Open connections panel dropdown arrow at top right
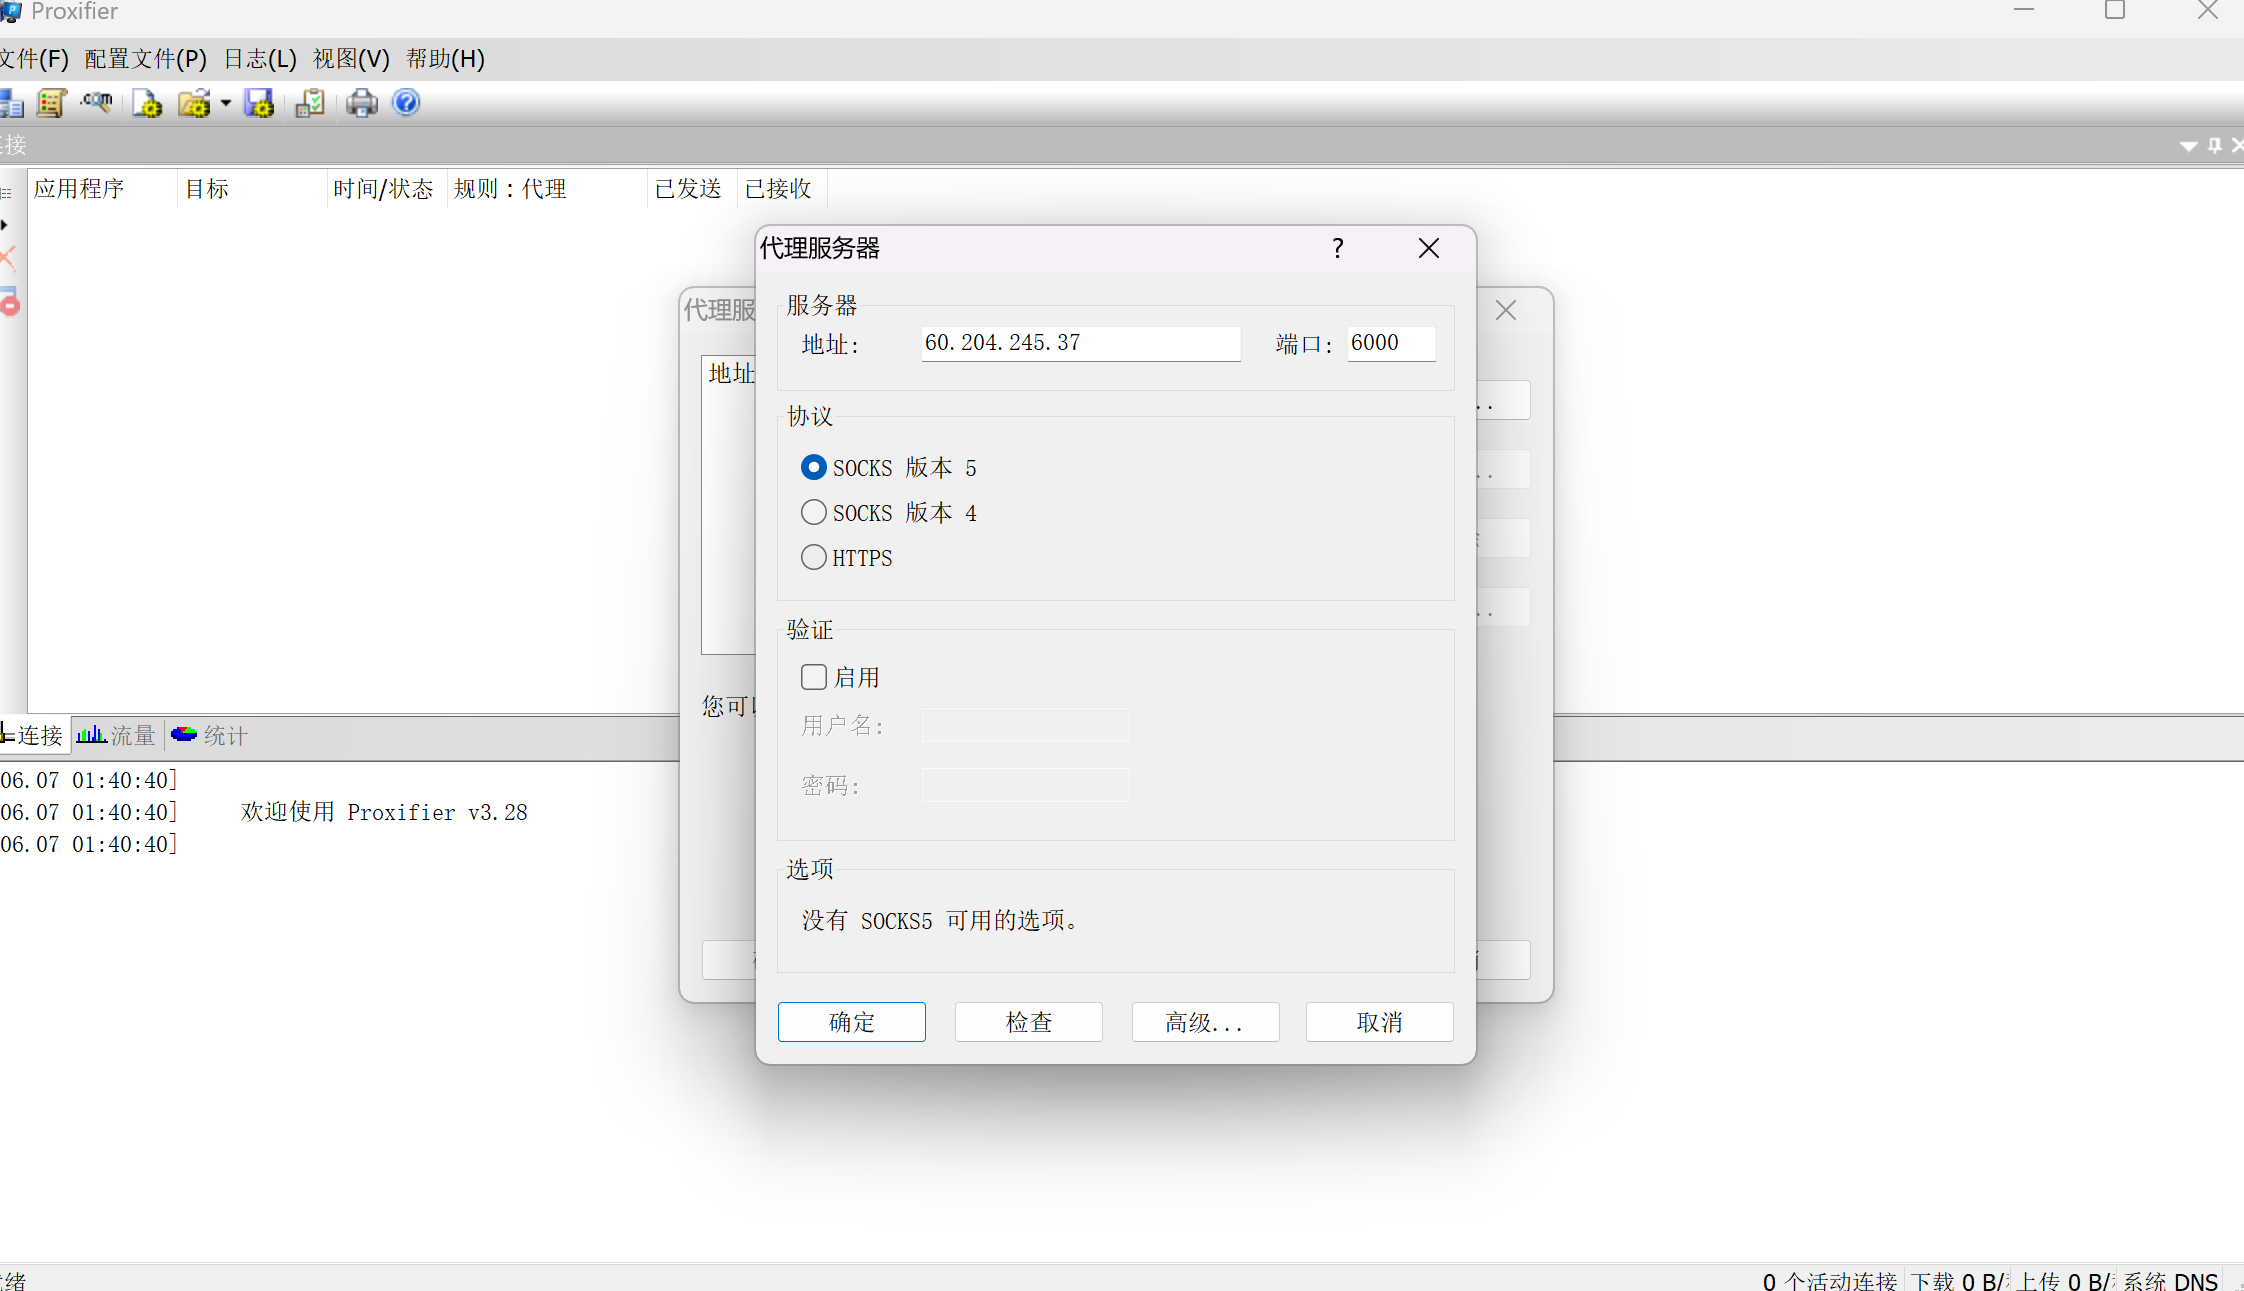This screenshot has width=2244, height=1291. tap(2188, 146)
